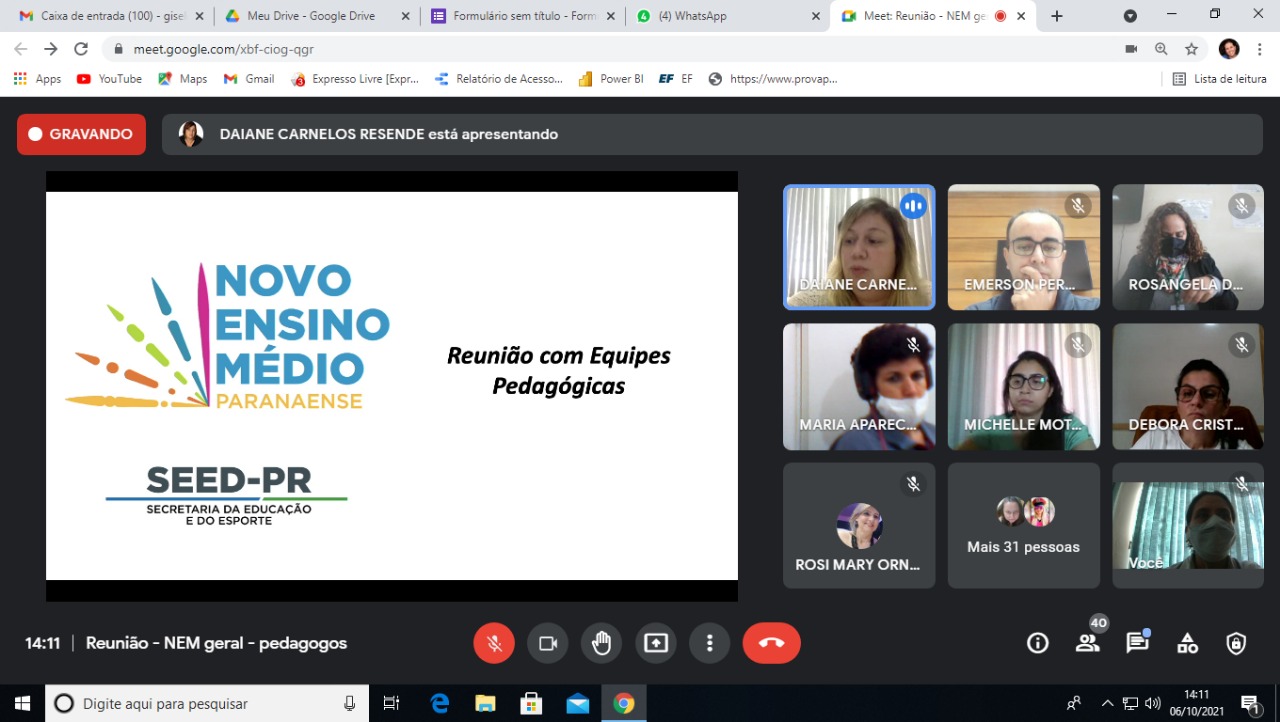The width and height of the screenshot is (1280, 722).
Task: Select the Meet Reunião NEM tab
Action: (932, 16)
